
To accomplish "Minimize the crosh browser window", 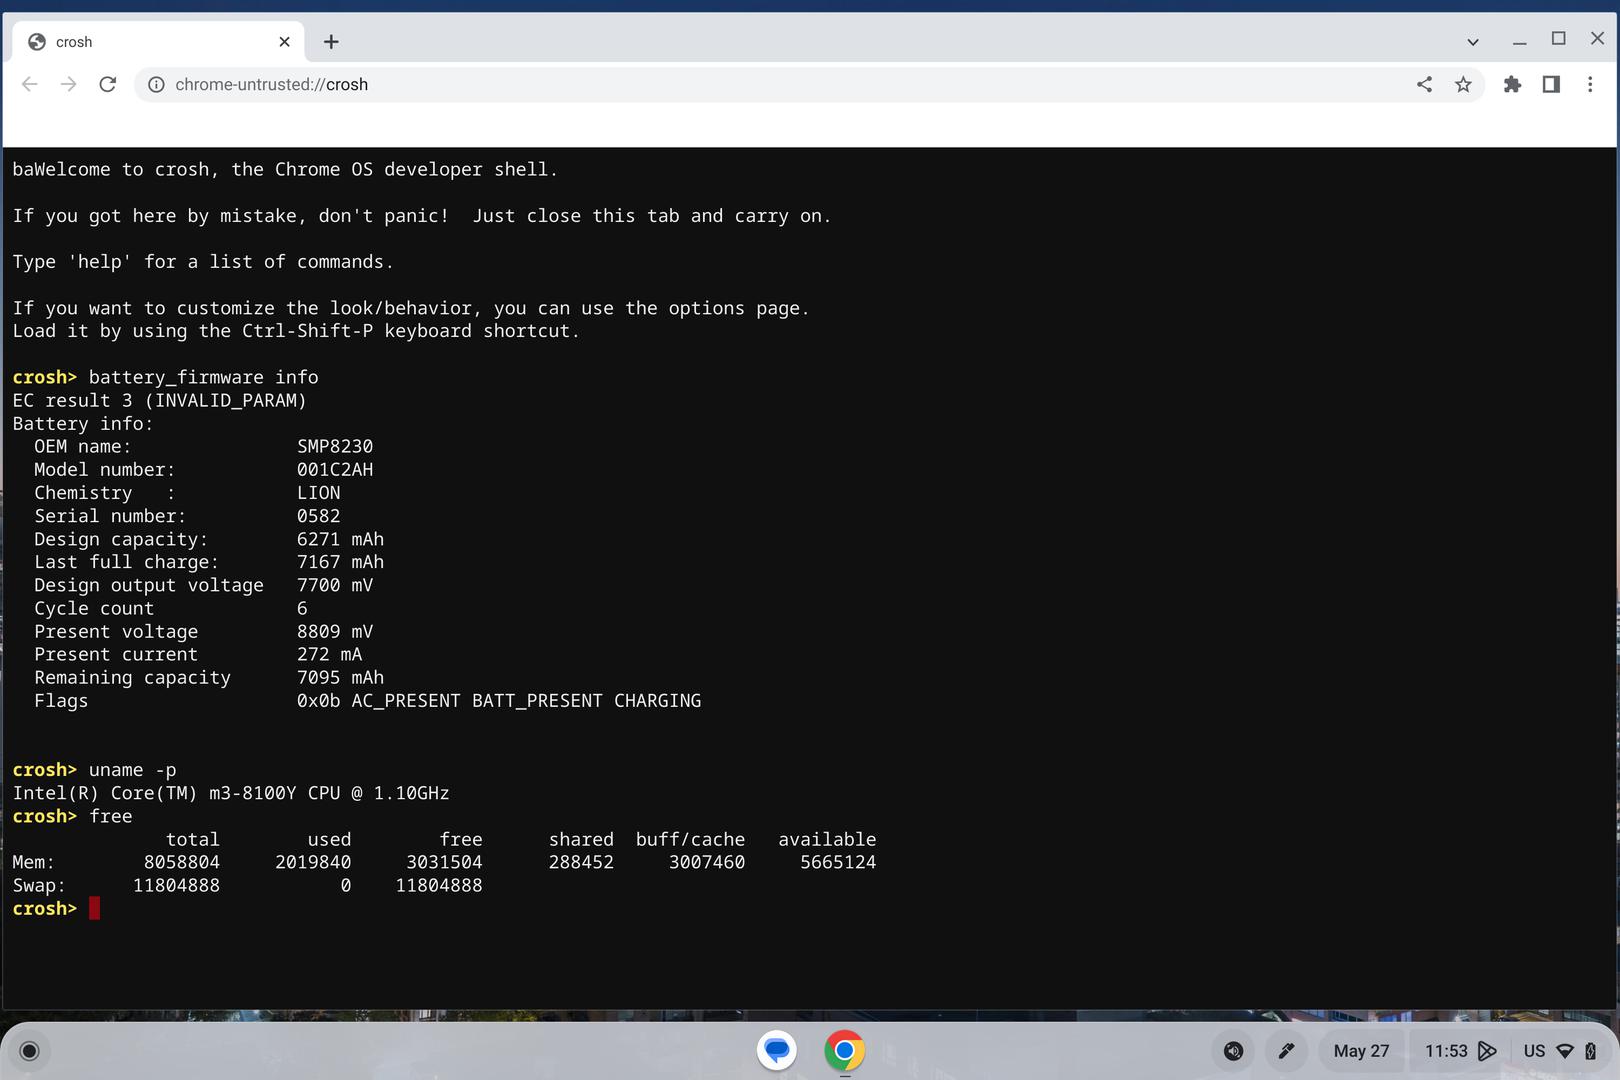I will pyautogui.click(x=1519, y=41).
